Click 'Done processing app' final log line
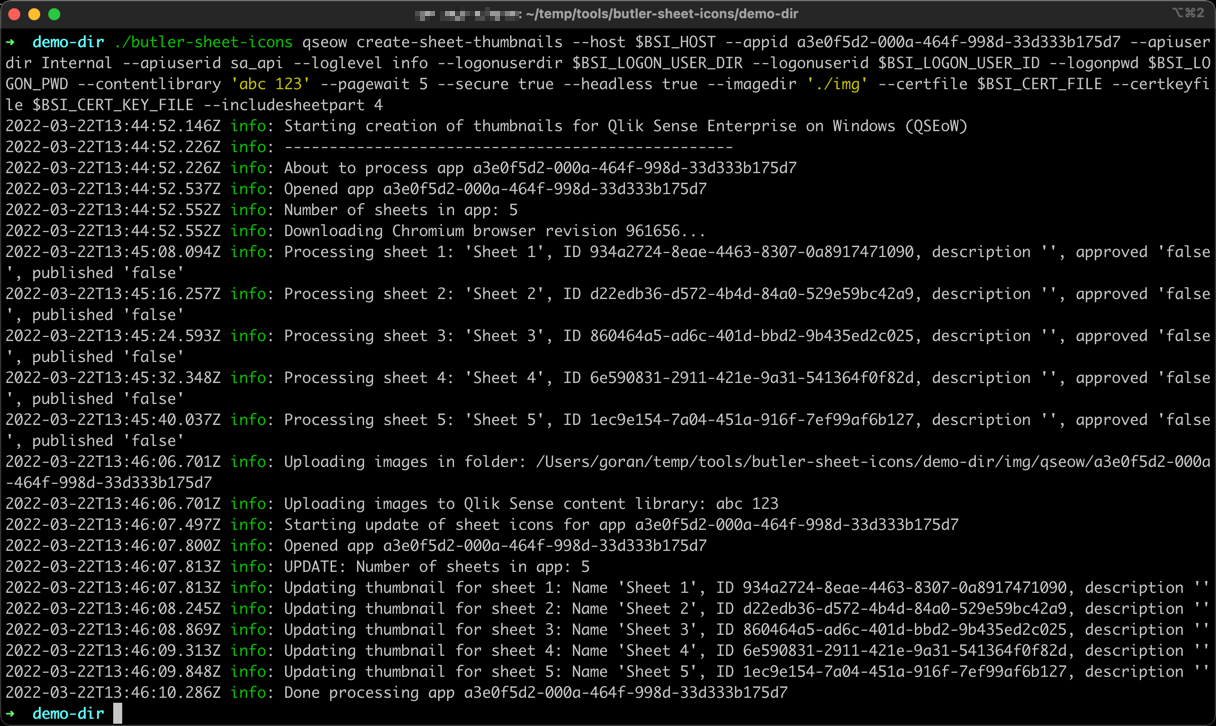 pos(536,693)
